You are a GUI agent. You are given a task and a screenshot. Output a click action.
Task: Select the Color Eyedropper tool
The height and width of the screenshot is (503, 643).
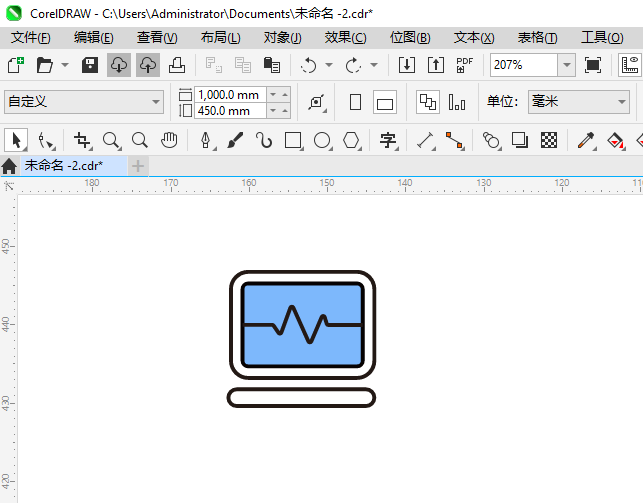(586, 141)
